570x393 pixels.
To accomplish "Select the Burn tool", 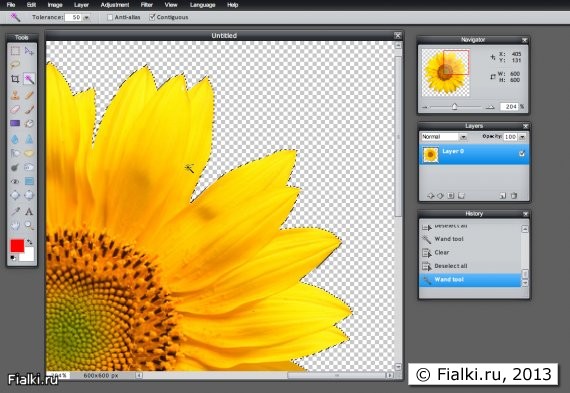I will coord(29,167).
